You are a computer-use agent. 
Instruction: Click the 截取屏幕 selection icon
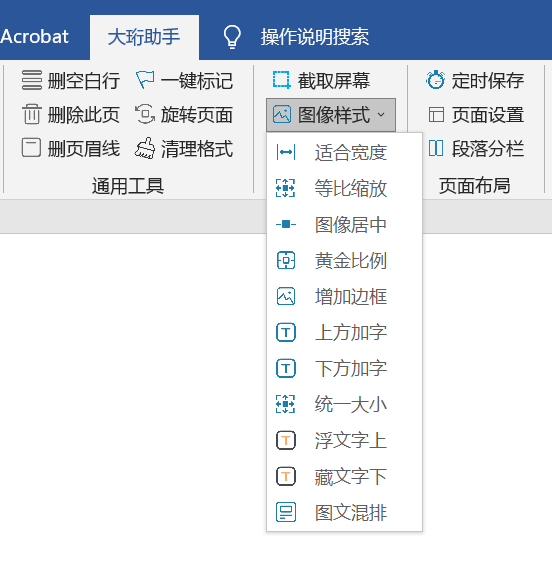pyautogui.click(x=281, y=80)
